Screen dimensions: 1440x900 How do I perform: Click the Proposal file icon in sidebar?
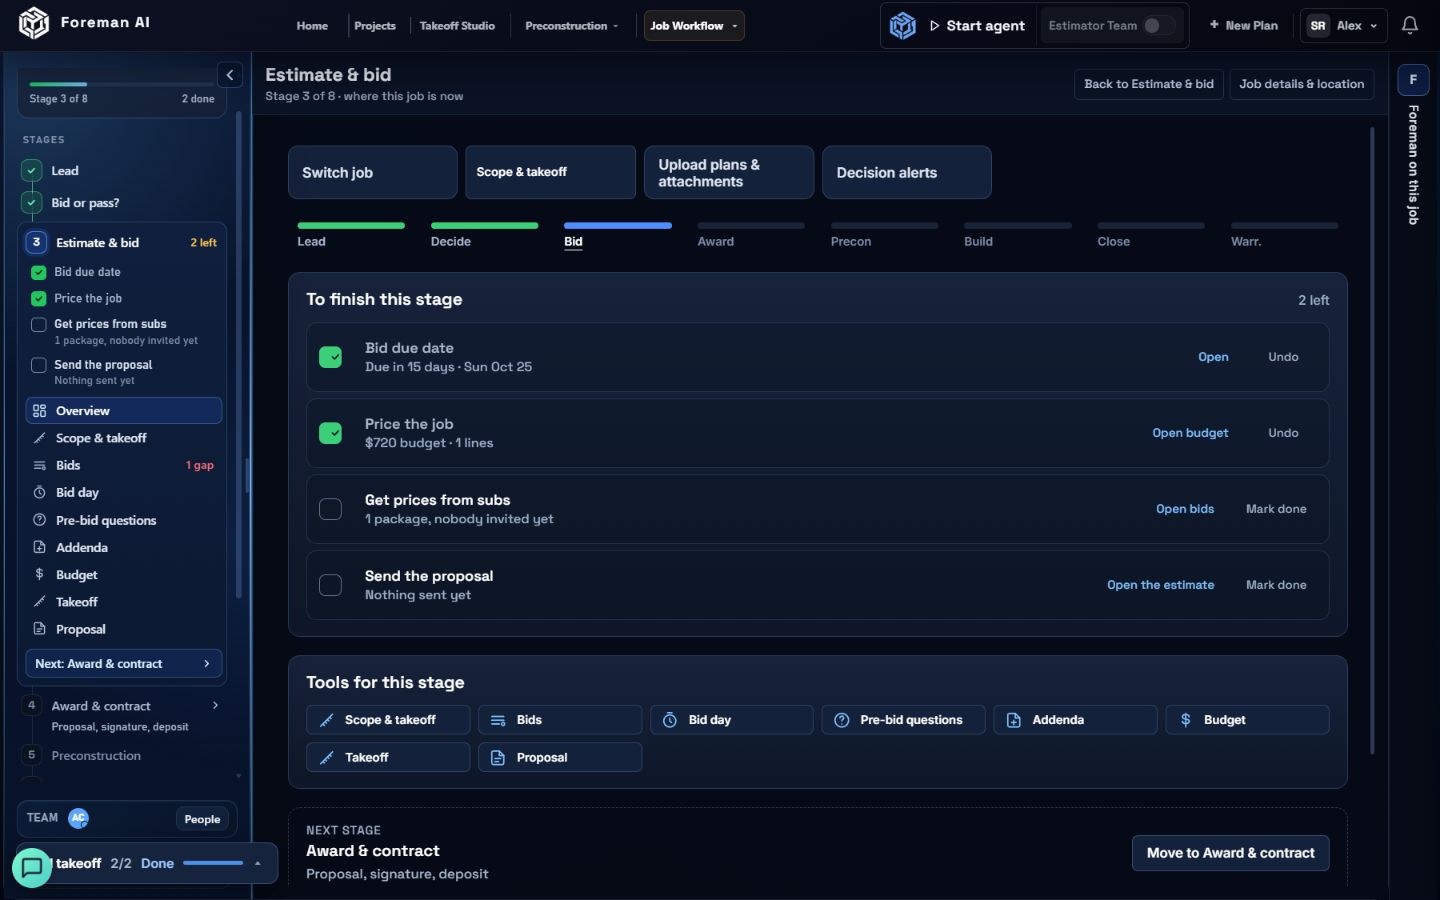(x=40, y=630)
